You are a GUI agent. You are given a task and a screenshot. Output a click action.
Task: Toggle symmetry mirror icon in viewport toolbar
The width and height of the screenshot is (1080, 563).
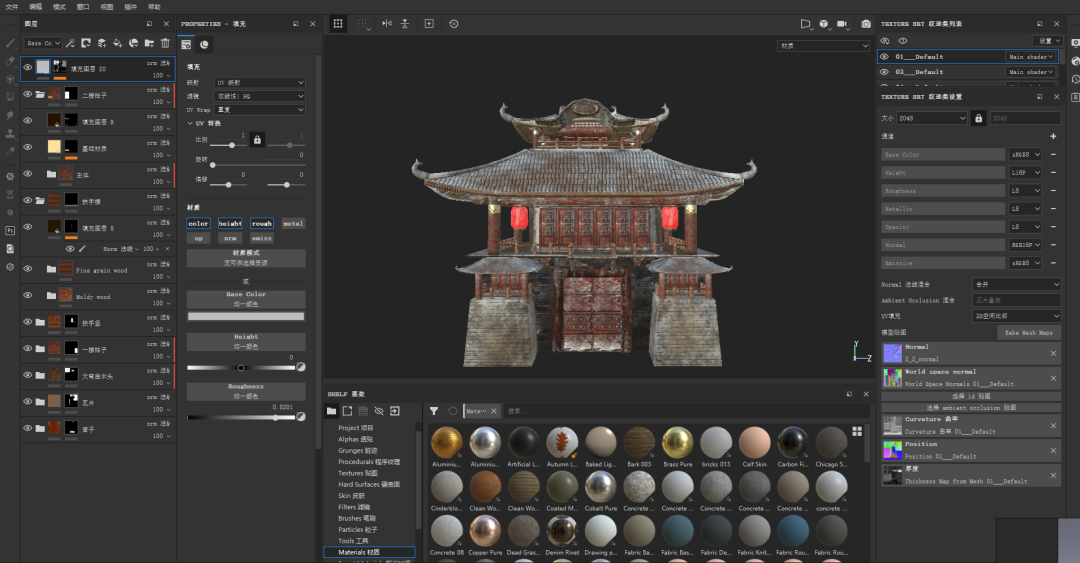point(387,23)
